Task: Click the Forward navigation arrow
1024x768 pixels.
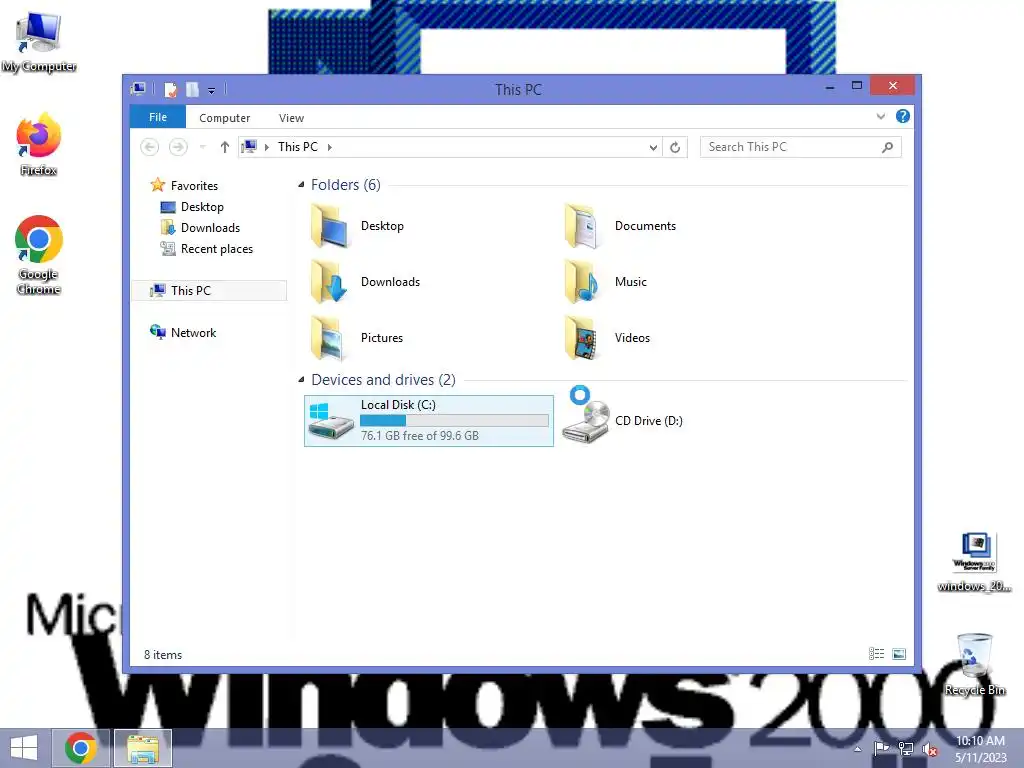Action: pyautogui.click(x=178, y=147)
